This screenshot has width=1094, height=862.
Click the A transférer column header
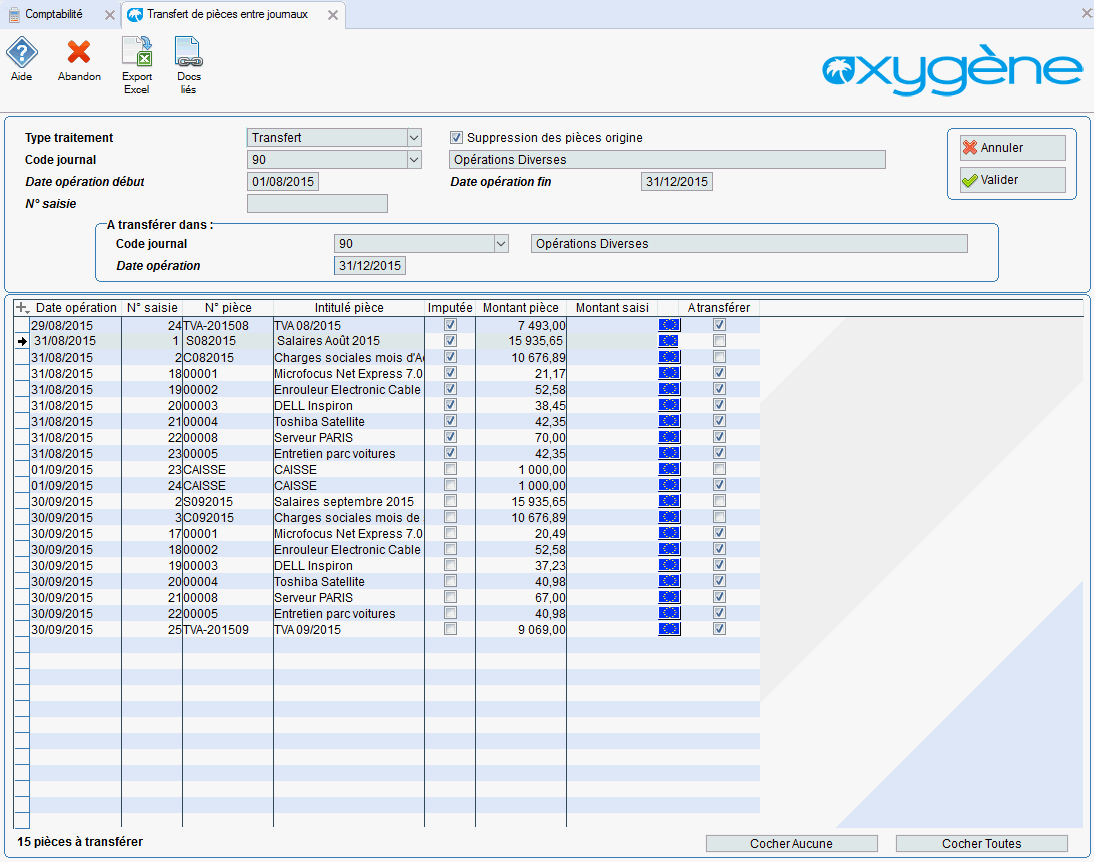[x=719, y=308]
